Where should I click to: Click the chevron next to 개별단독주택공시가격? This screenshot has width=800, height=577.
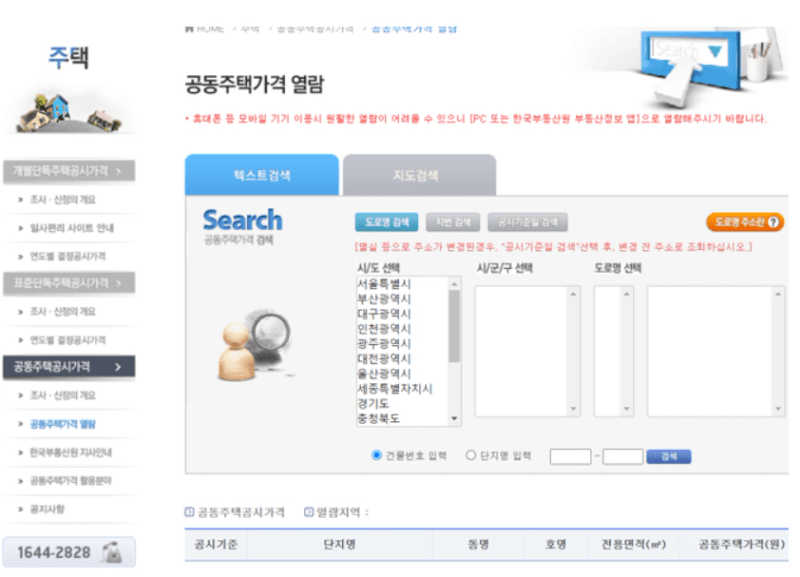tap(118, 171)
